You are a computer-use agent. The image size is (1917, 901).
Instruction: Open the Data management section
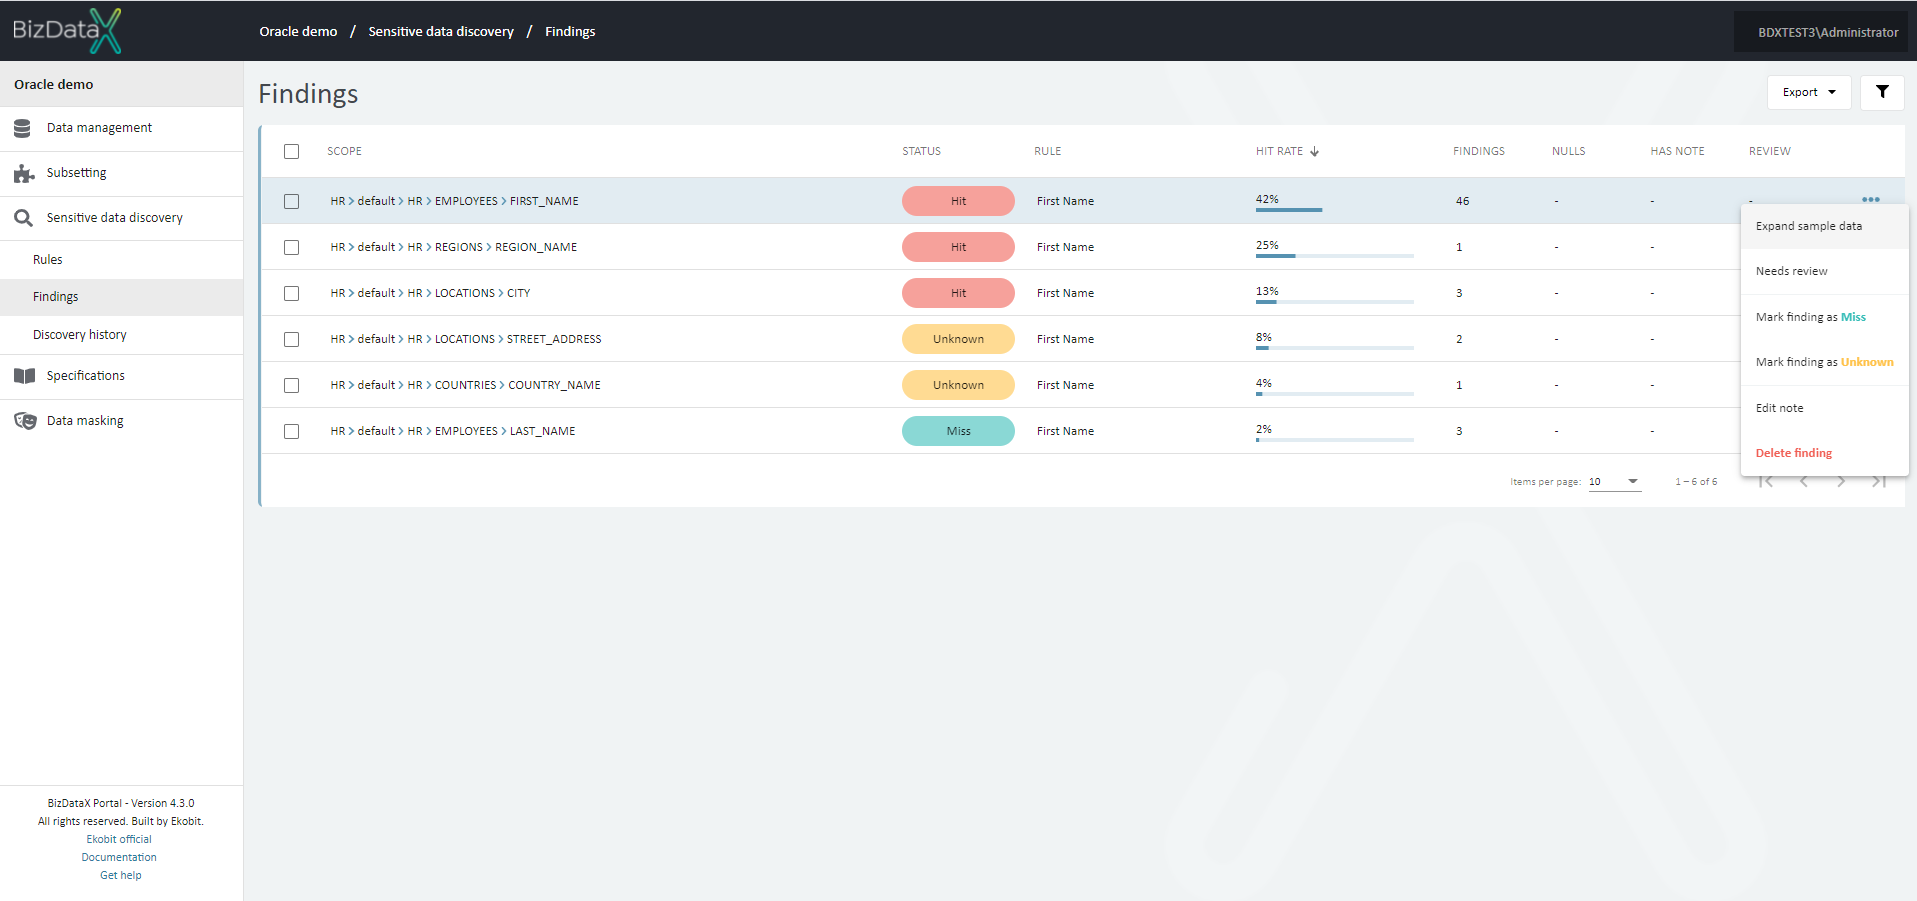[x=121, y=128]
